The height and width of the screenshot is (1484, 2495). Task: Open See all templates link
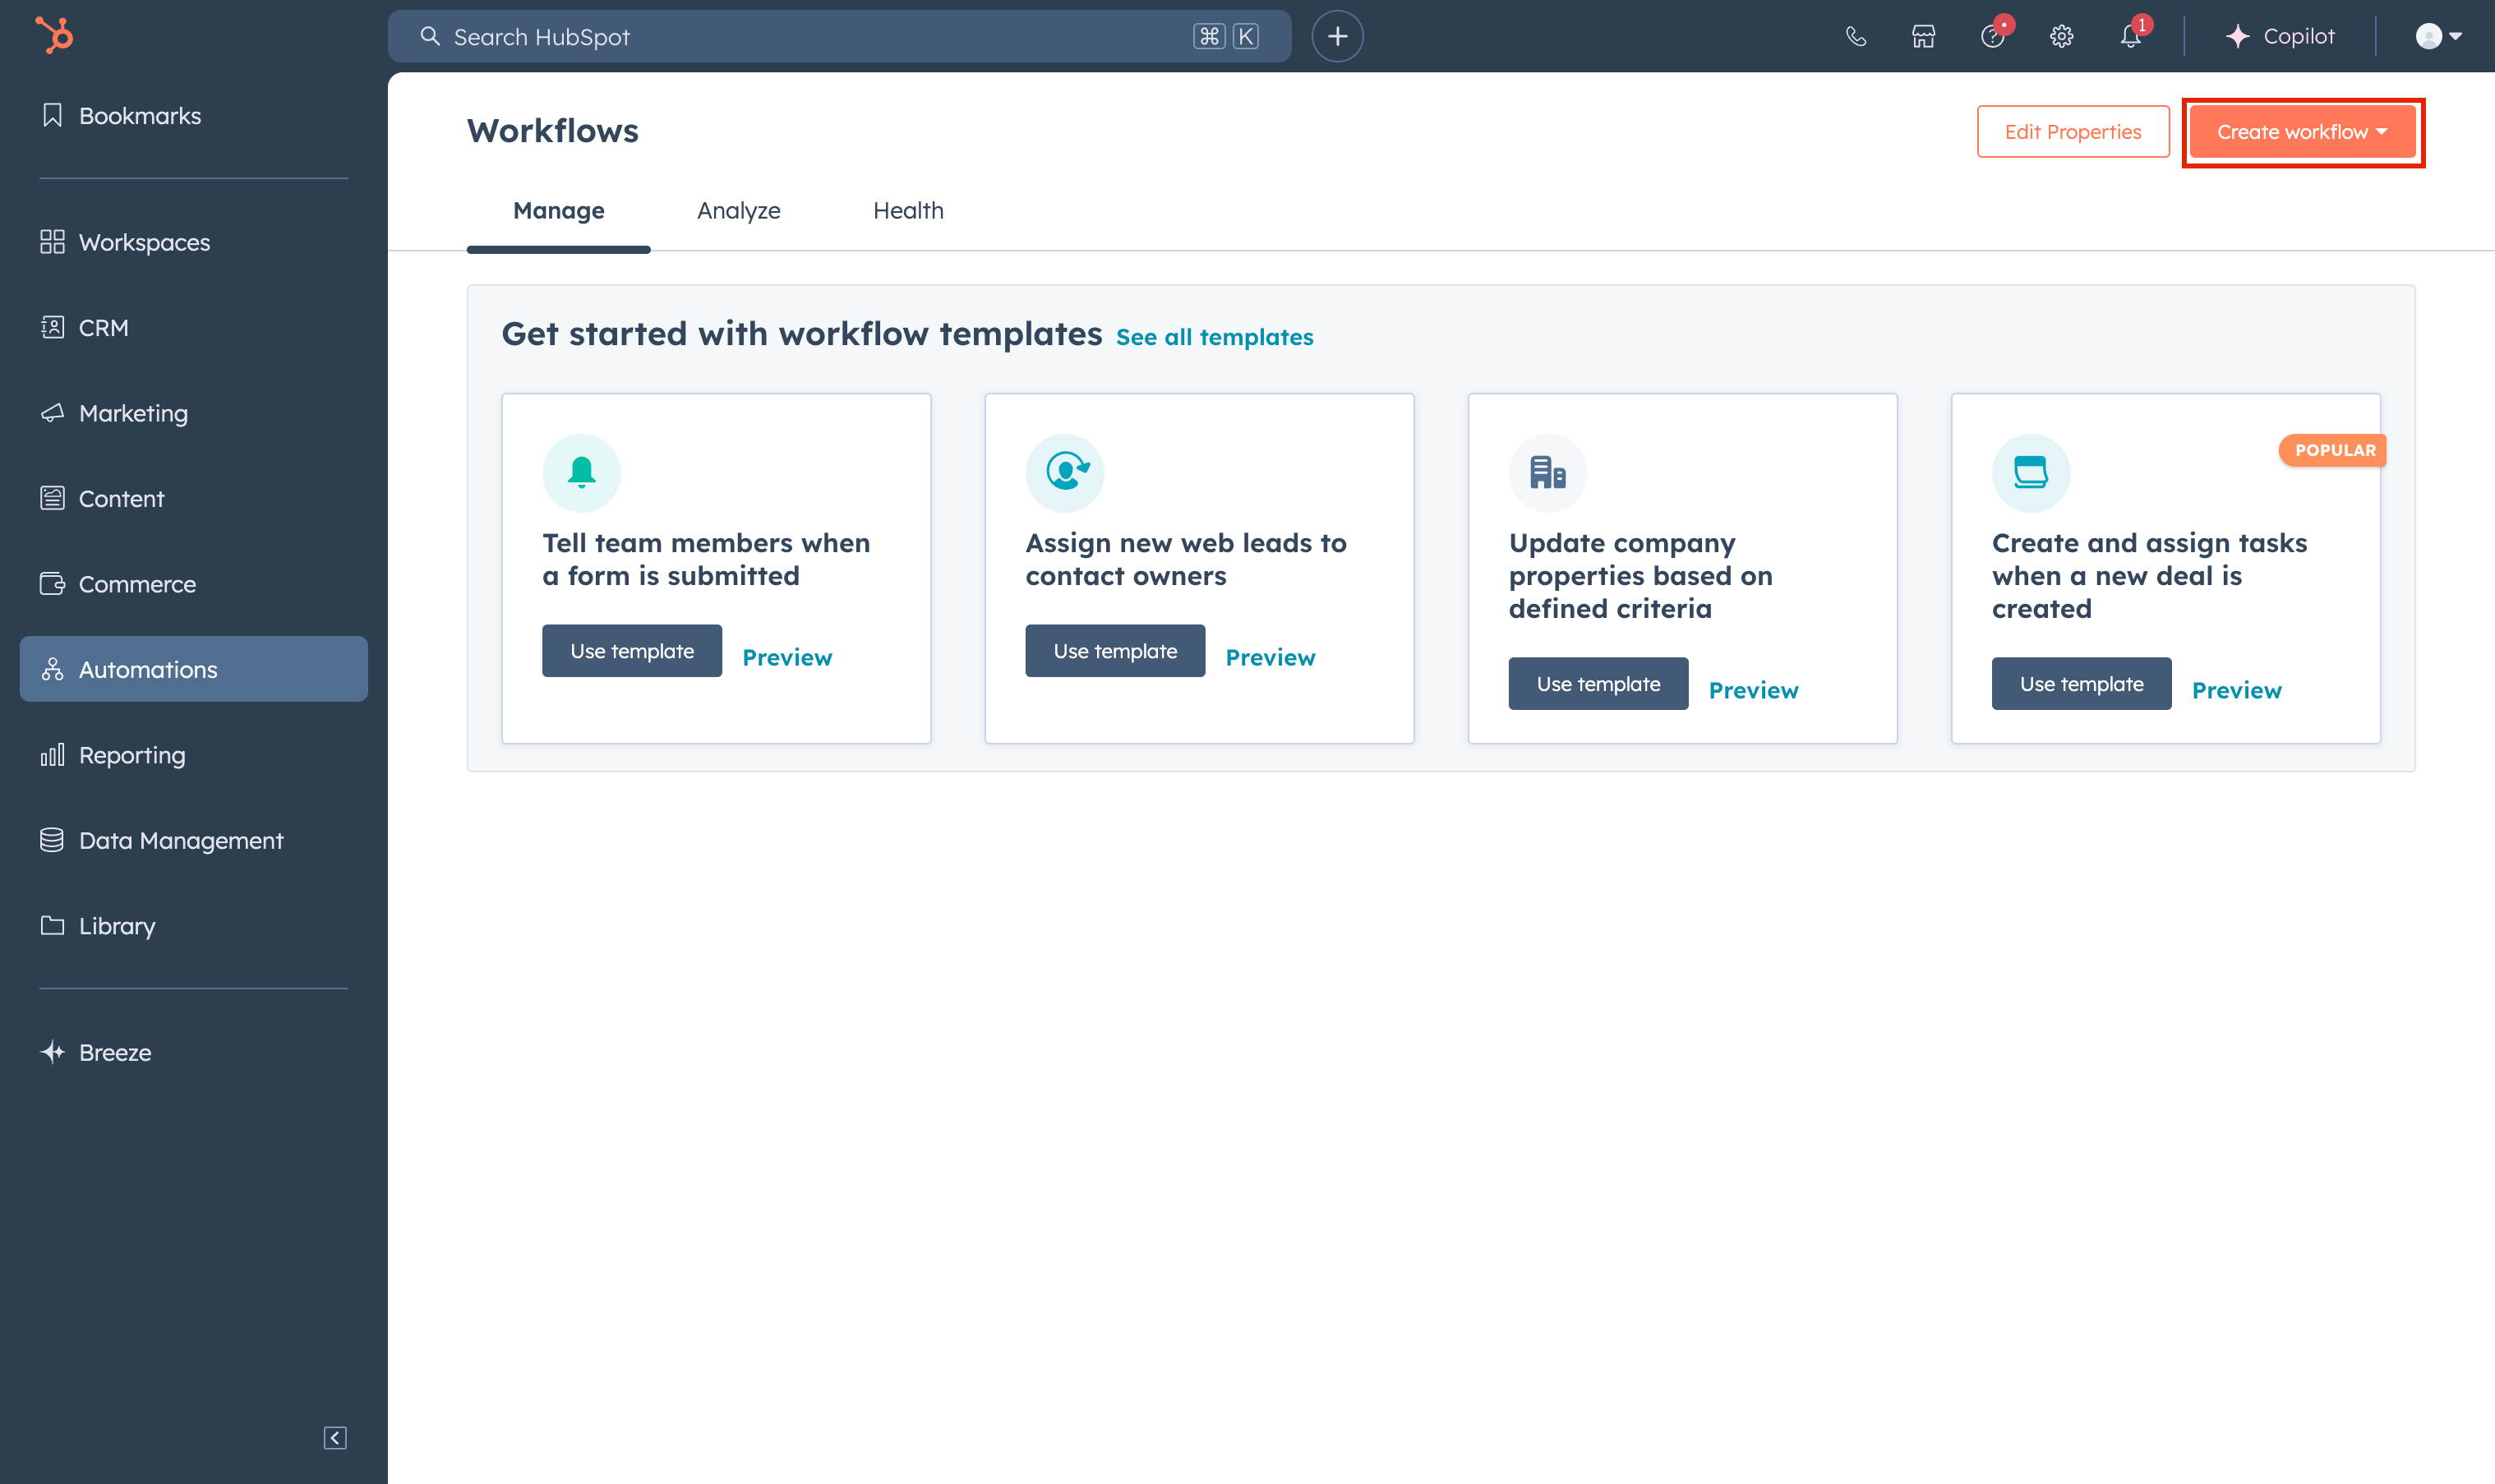[1214, 337]
